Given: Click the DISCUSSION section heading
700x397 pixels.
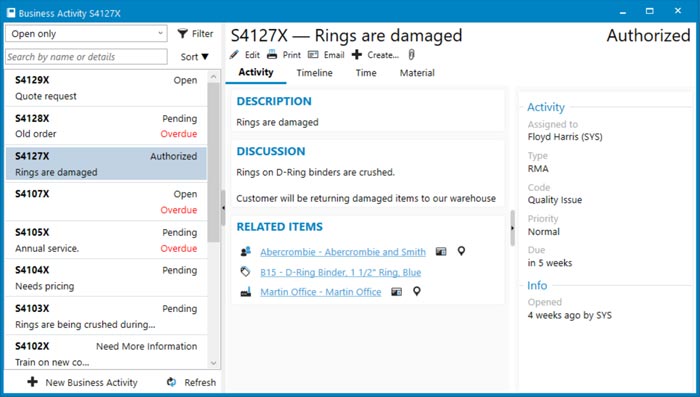Looking at the screenshot, I should click(271, 151).
